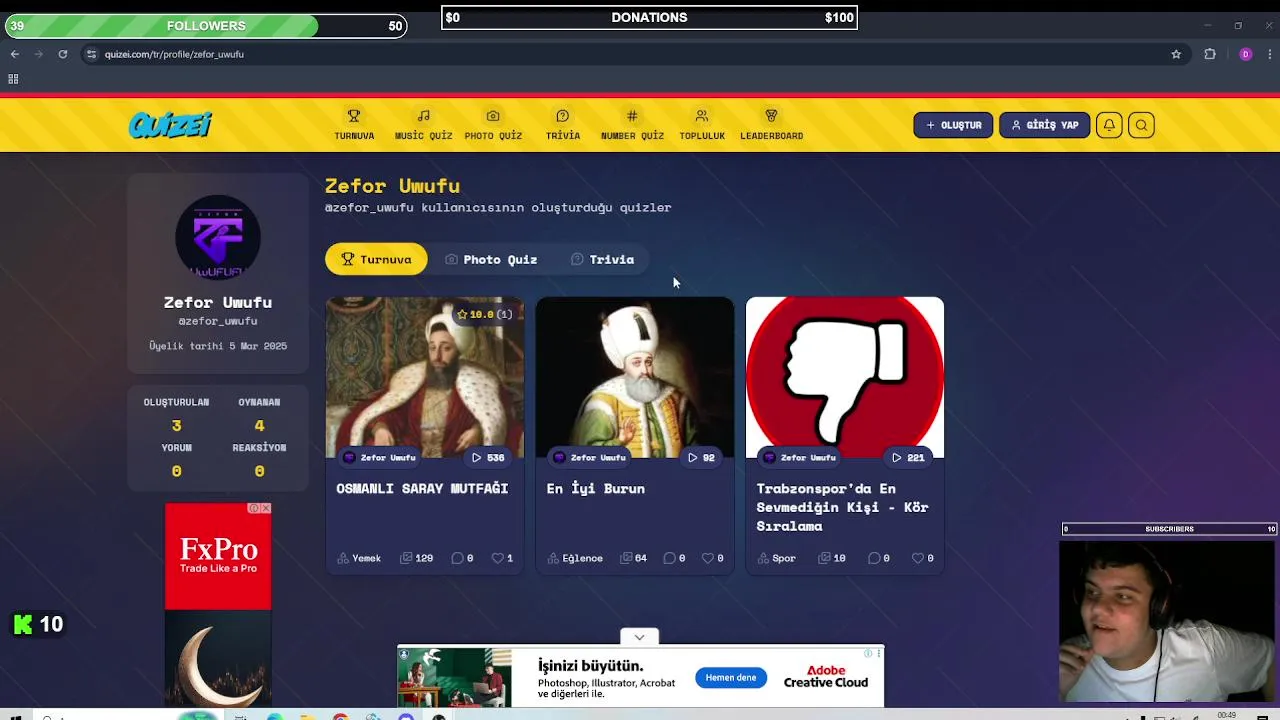Open En İyi Burun quiz thumbnail

635,377
